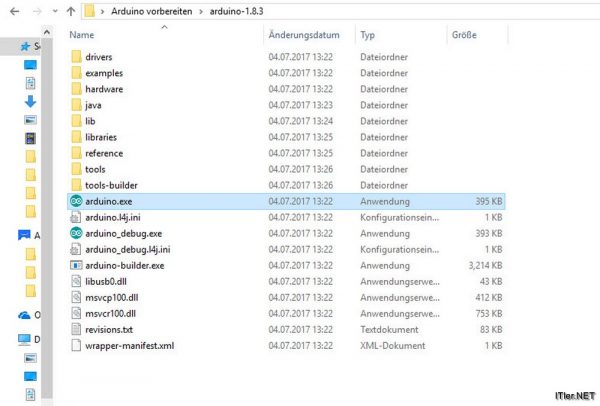Select the file name arduino.l4j.ini

[x=113, y=217]
